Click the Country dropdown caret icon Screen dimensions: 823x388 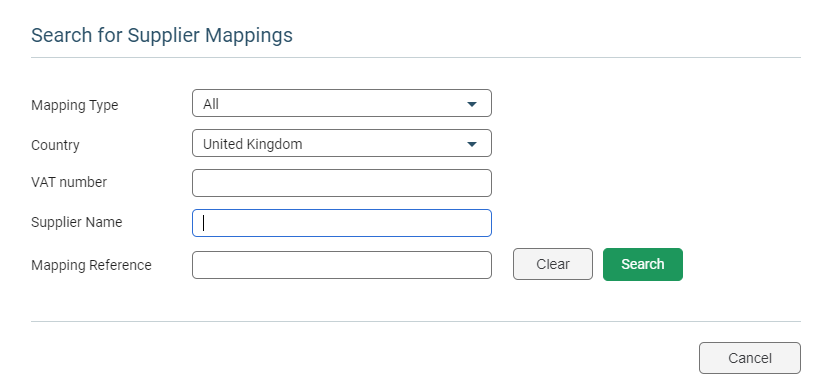click(472, 144)
